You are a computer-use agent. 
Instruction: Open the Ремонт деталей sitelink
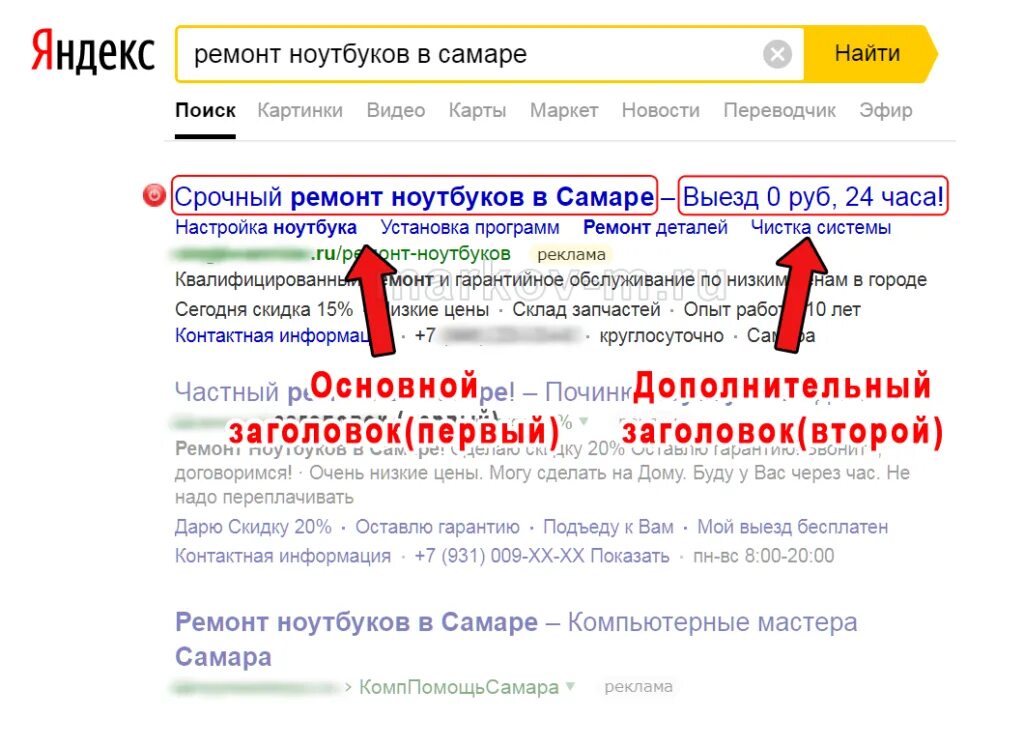[655, 227]
